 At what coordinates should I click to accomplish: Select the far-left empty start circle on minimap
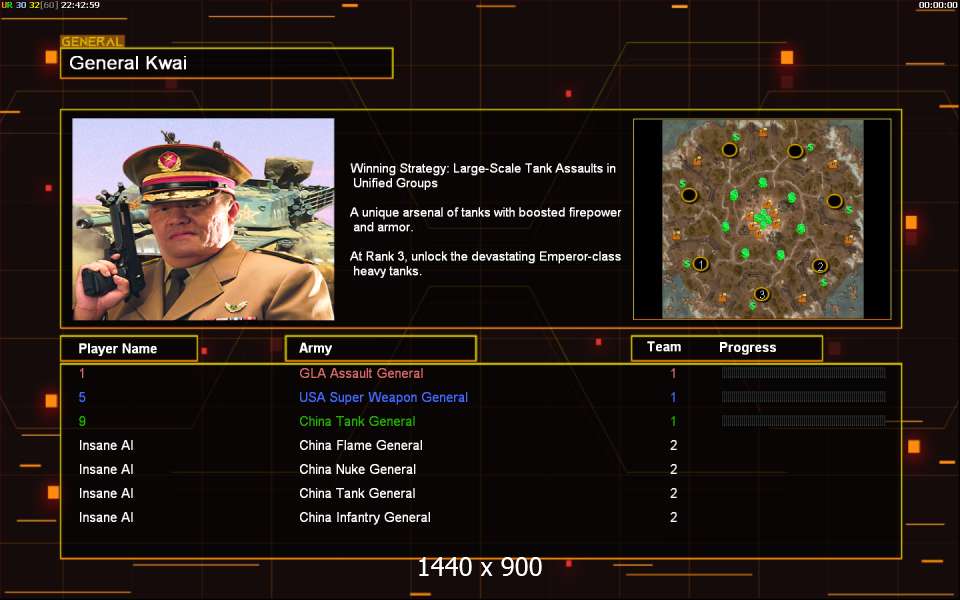[689, 195]
